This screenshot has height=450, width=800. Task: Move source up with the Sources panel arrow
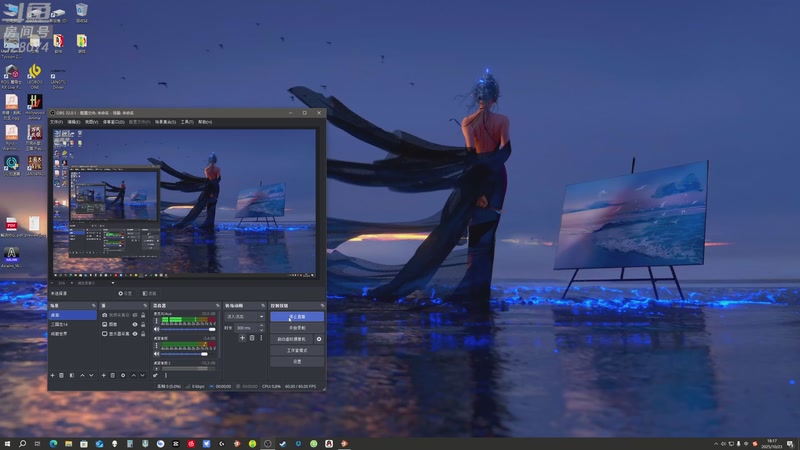pos(134,376)
